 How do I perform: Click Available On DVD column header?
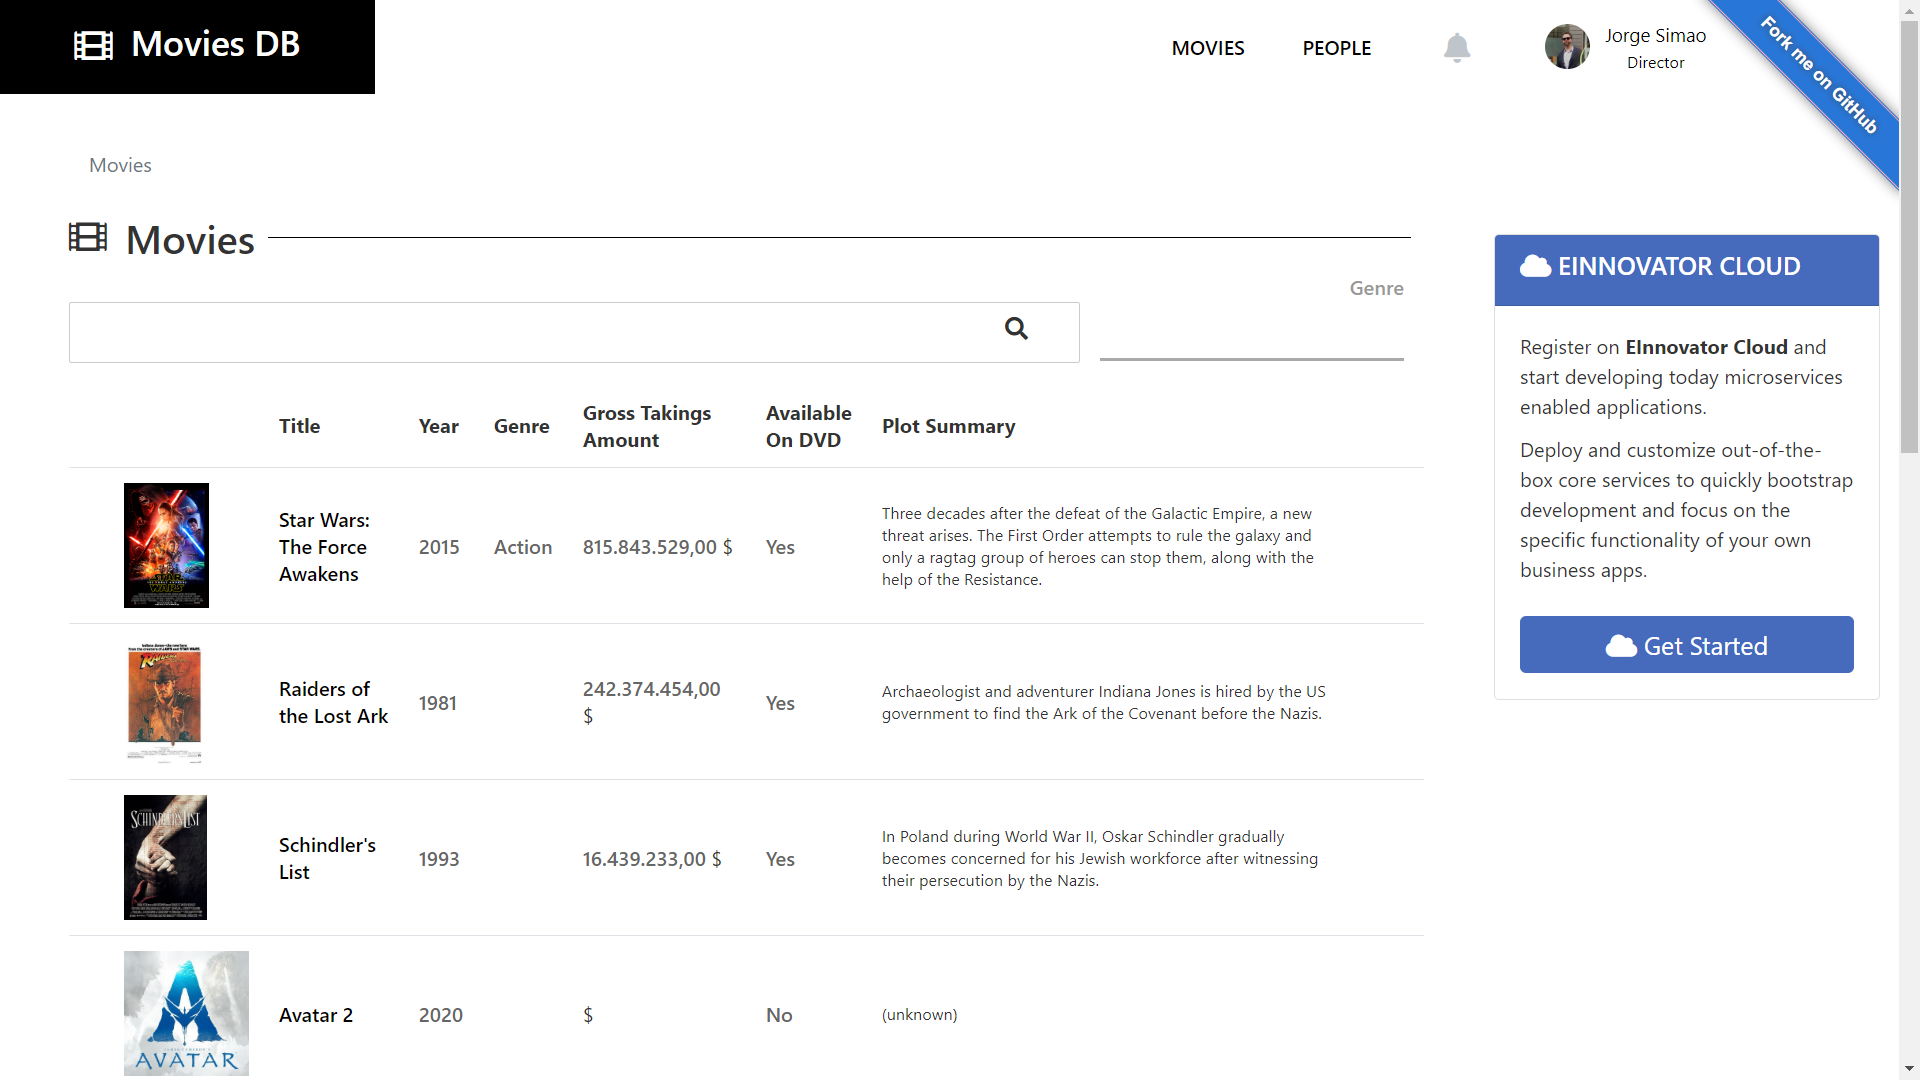click(x=808, y=426)
